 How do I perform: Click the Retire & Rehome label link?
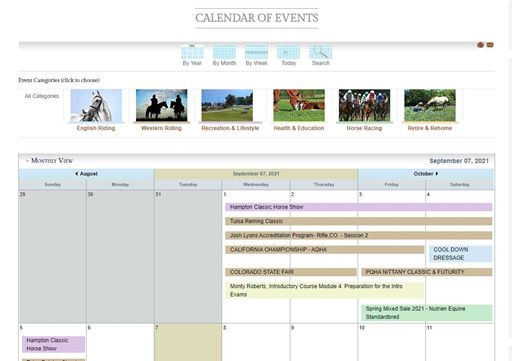coord(430,128)
